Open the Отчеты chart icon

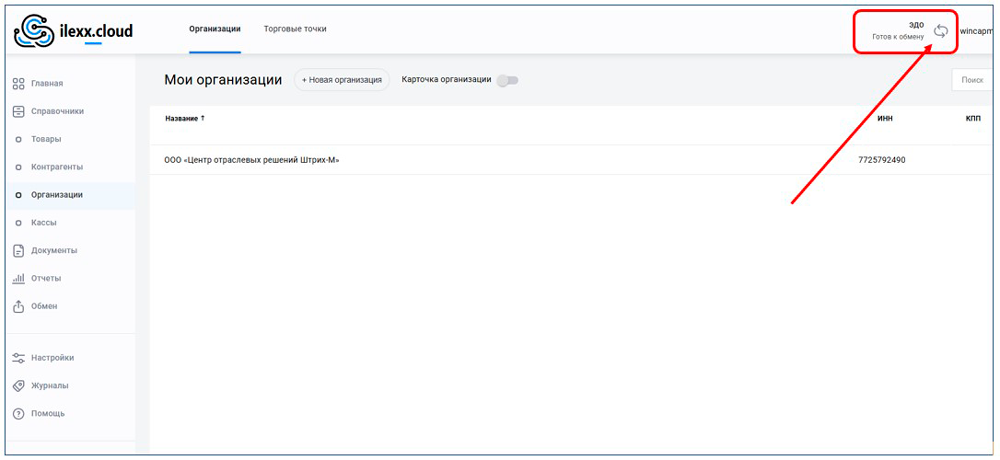point(18,278)
